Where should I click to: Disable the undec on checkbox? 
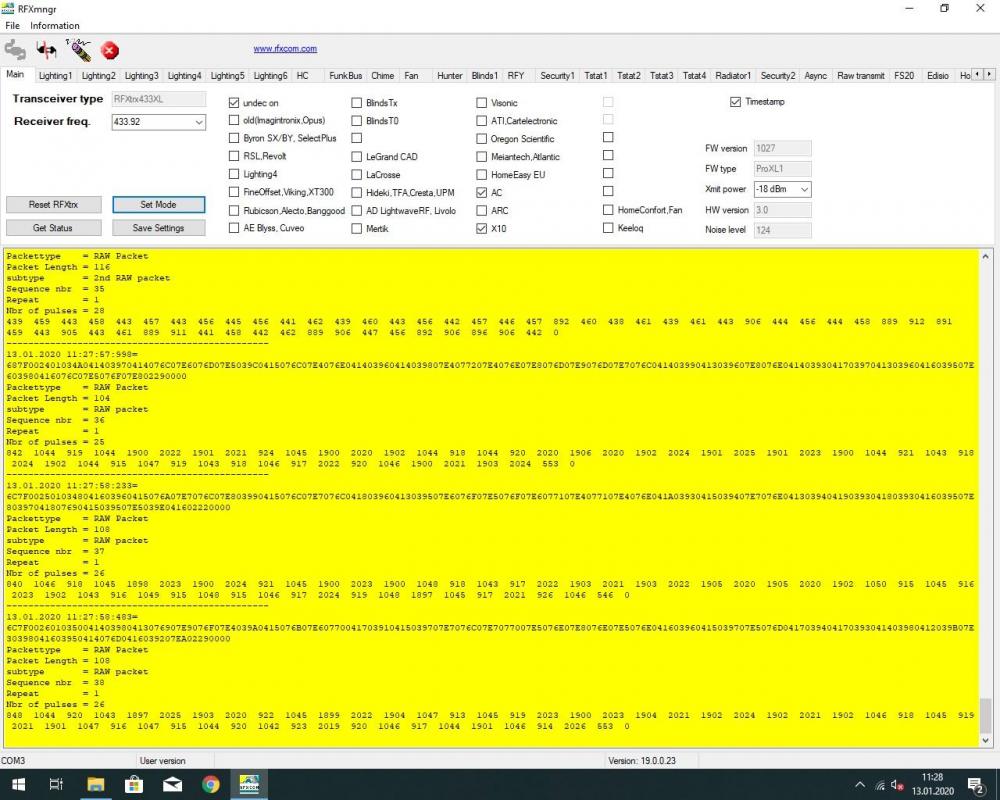[234, 103]
